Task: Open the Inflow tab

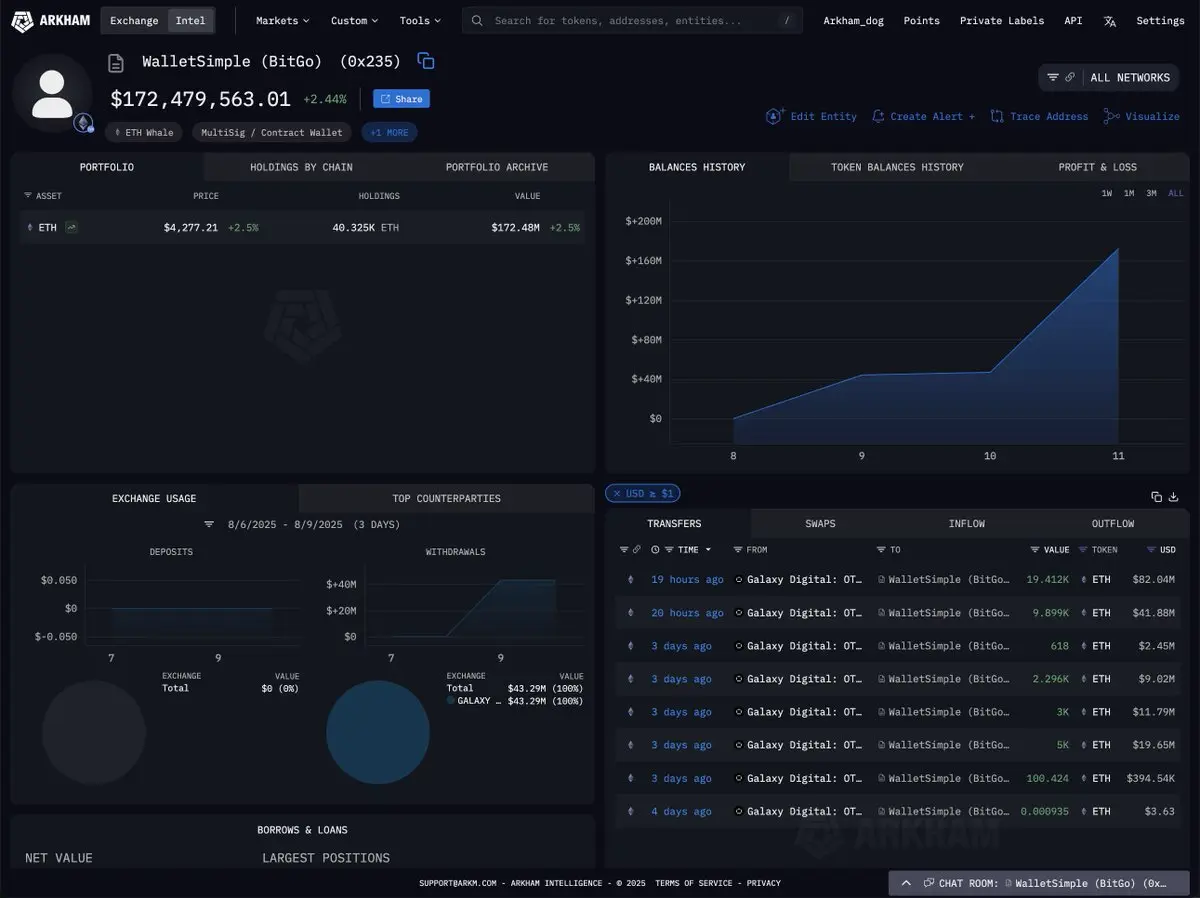Action: pyautogui.click(x=966, y=523)
